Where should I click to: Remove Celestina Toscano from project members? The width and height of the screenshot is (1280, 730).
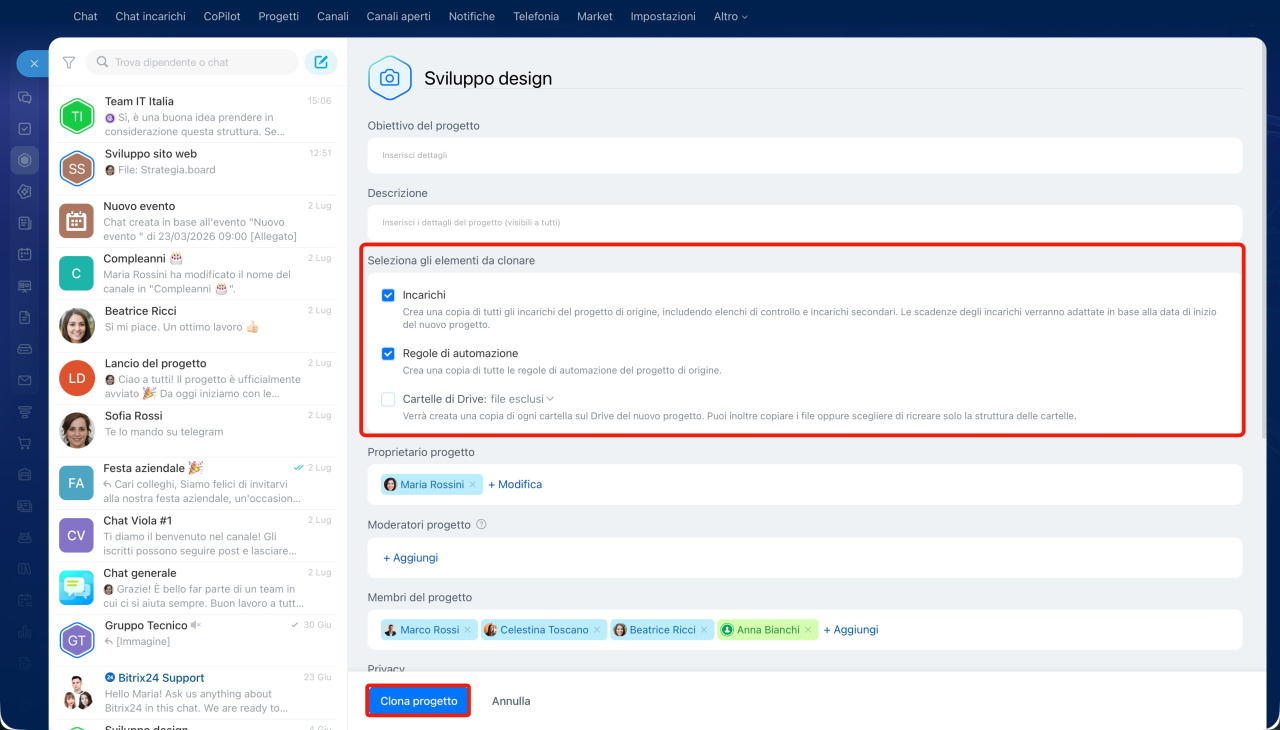coord(597,630)
